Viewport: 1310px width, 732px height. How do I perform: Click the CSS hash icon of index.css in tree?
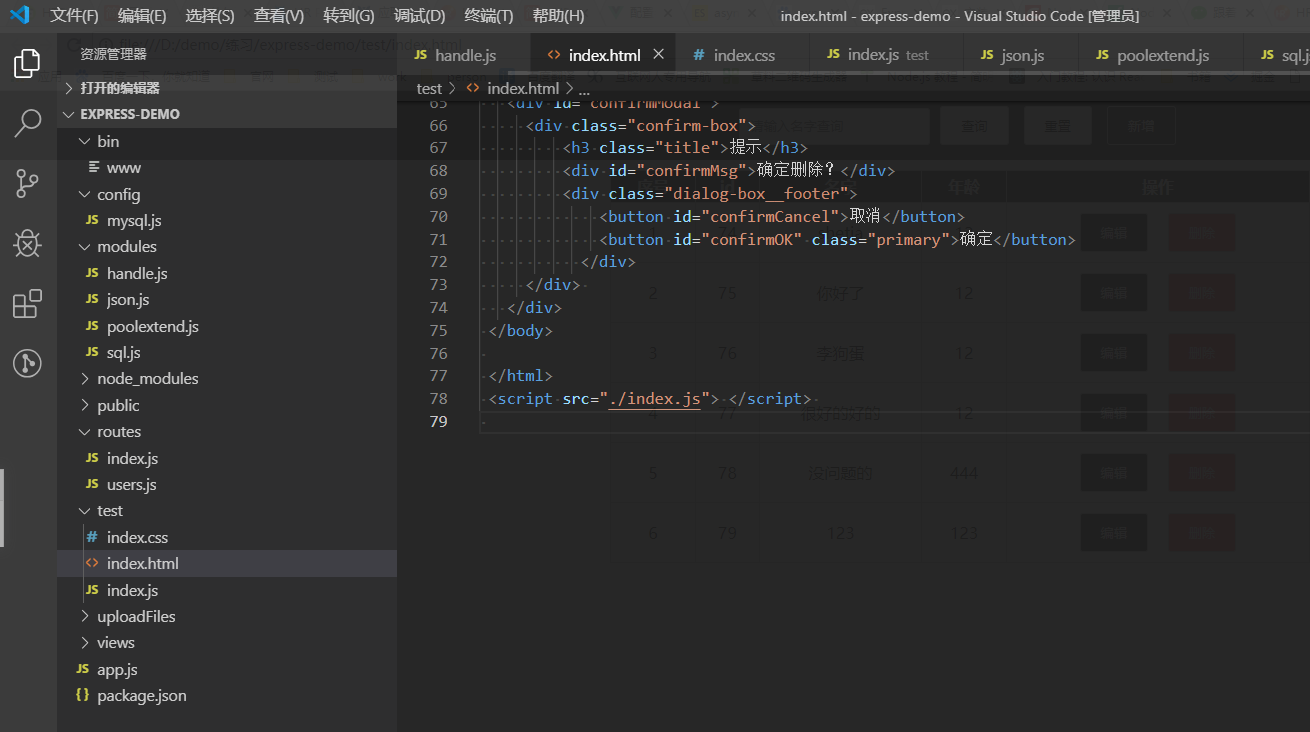[x=92, y=537]
